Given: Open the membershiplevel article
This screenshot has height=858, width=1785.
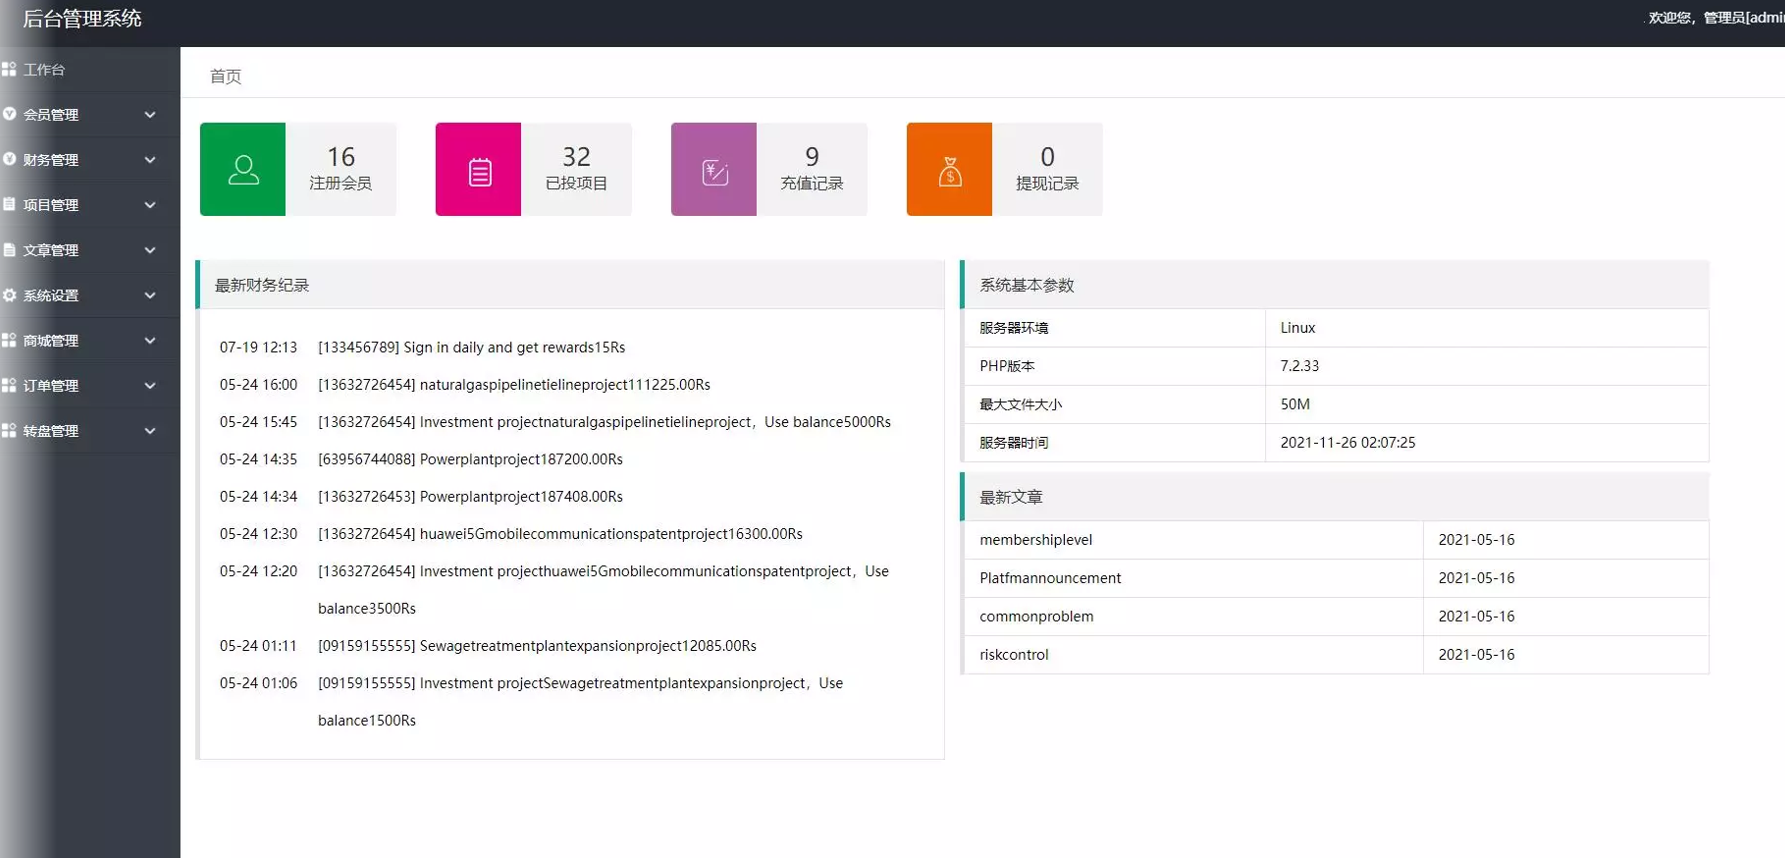Looking at the screenshot, I should 1035,540.
